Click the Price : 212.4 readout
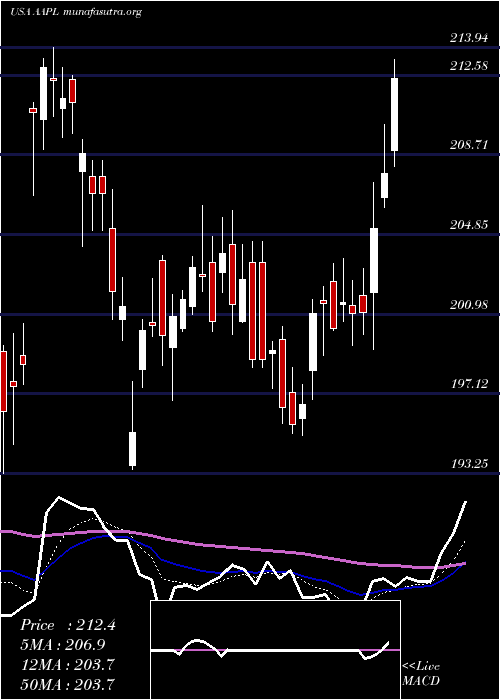The image size is (500, 700). click(x=68, y=625)
